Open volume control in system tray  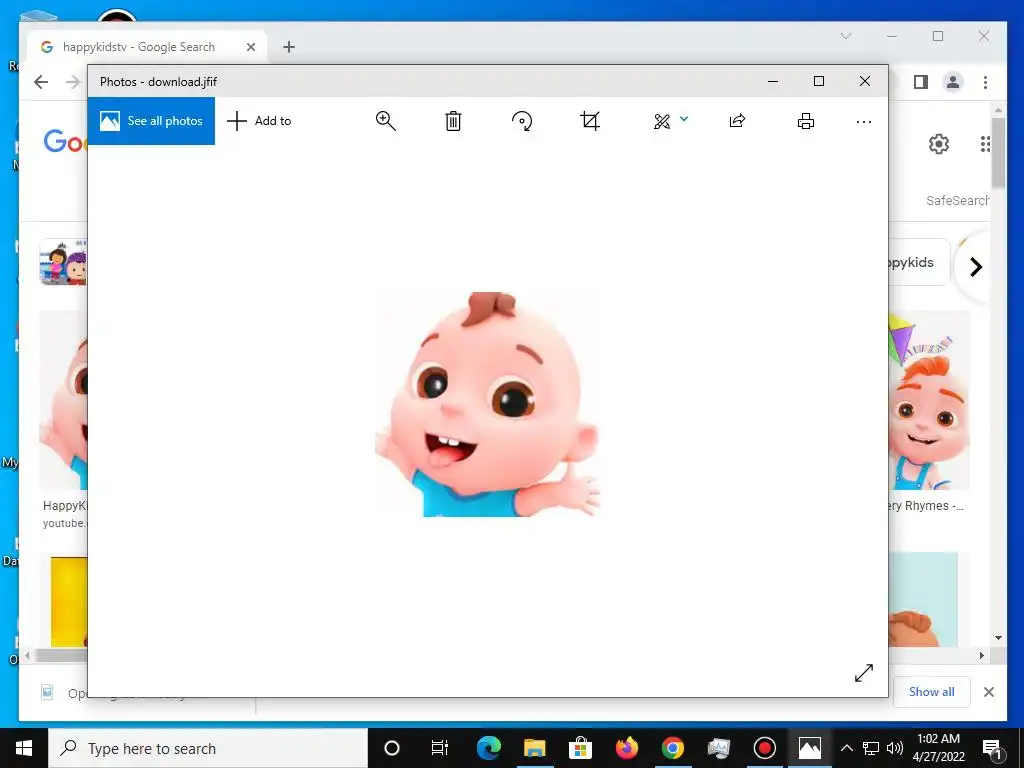coord(895,748)
